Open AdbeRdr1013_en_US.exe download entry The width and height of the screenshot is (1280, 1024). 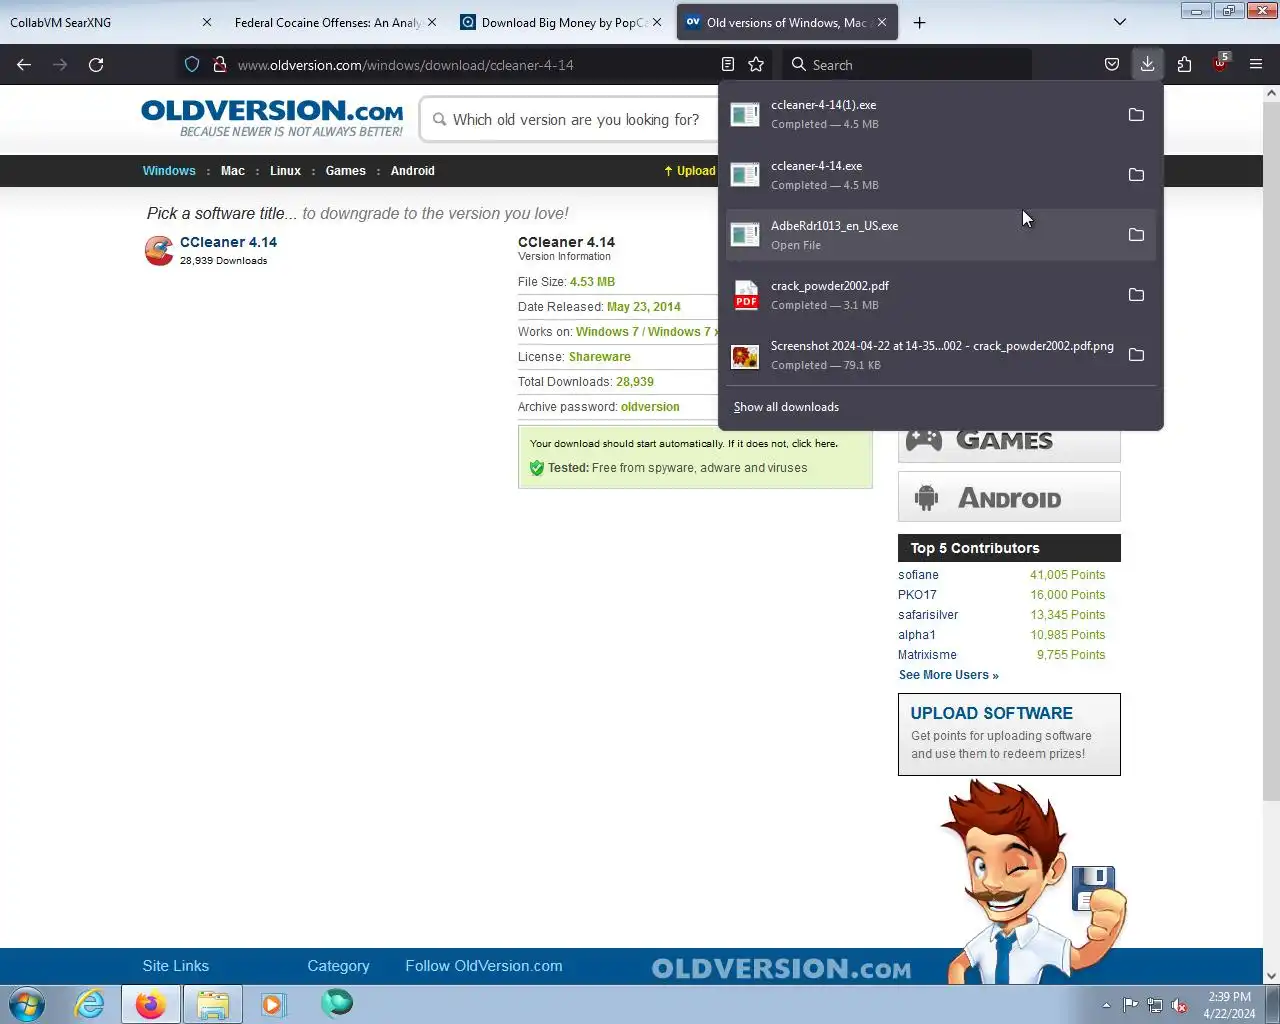[920, 235]
